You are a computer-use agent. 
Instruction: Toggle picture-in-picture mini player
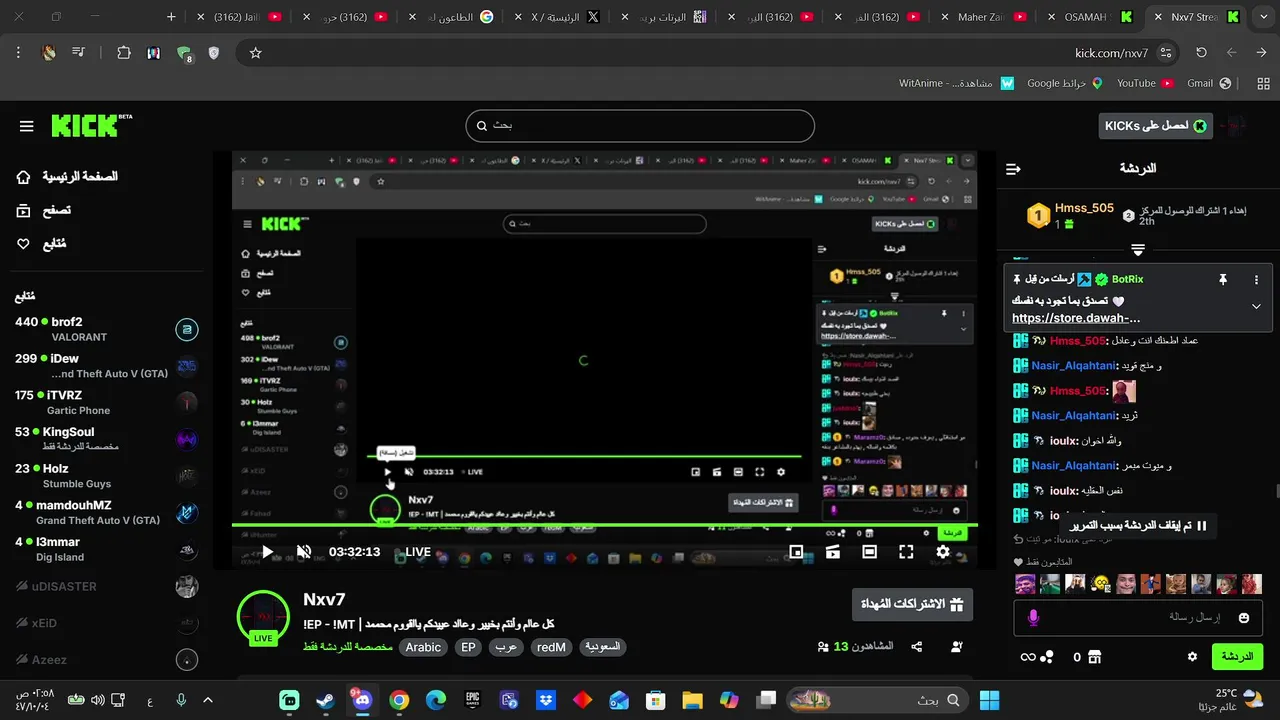pyautogui.click(x=796, y=552)
